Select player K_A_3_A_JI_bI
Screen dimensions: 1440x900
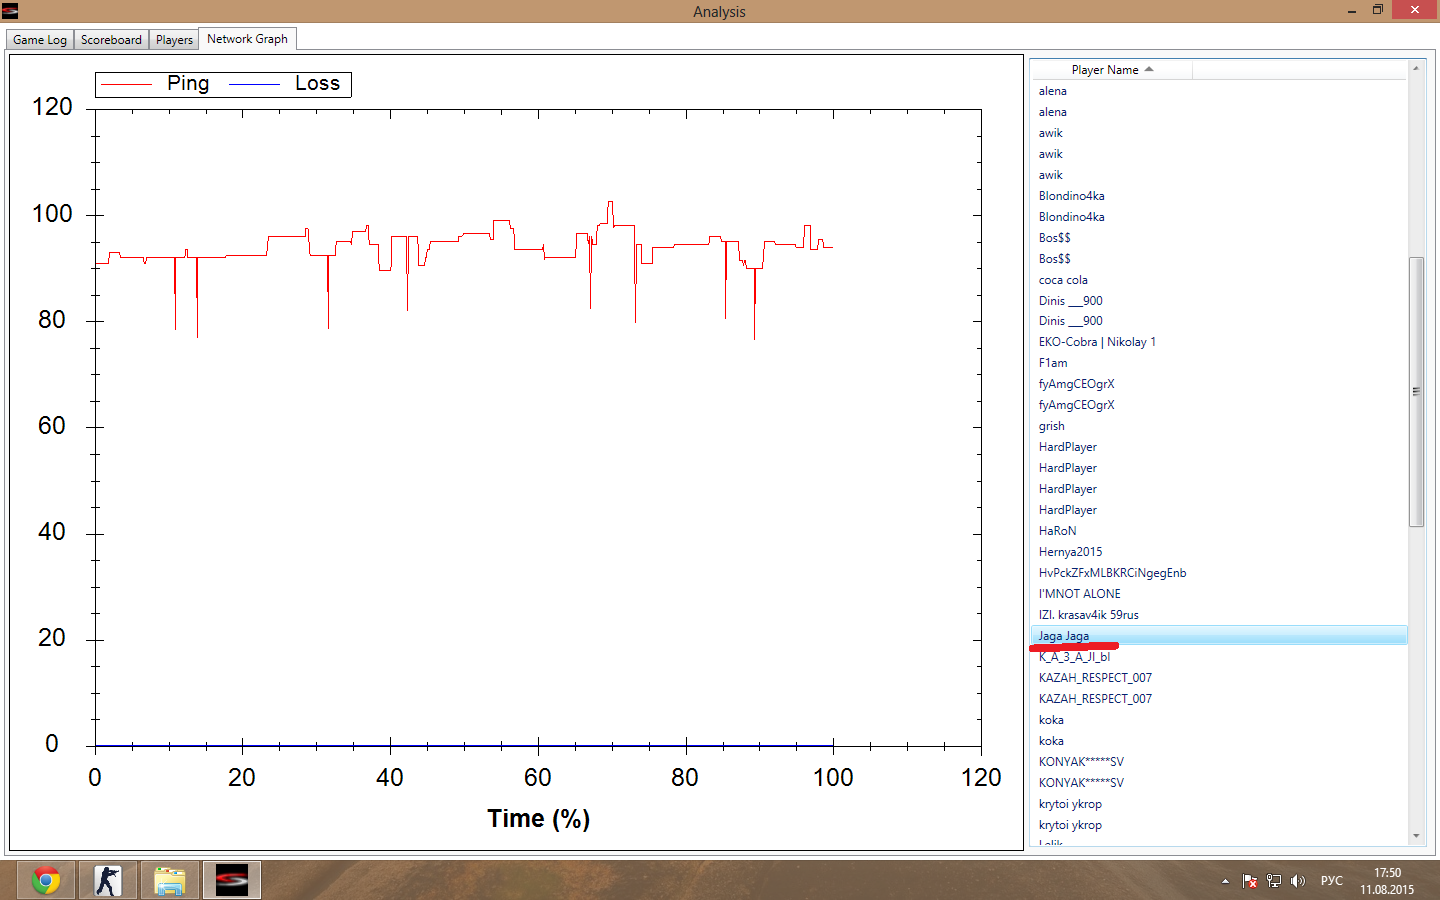[1219, 657]
